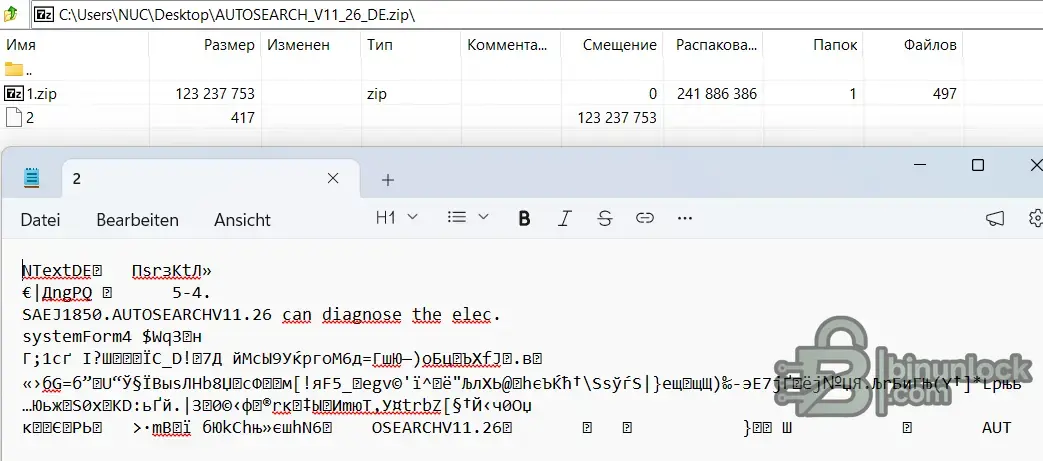Sort by the Коммента... column header
This screenshot has width=1043, height=461.
(511, 45)
